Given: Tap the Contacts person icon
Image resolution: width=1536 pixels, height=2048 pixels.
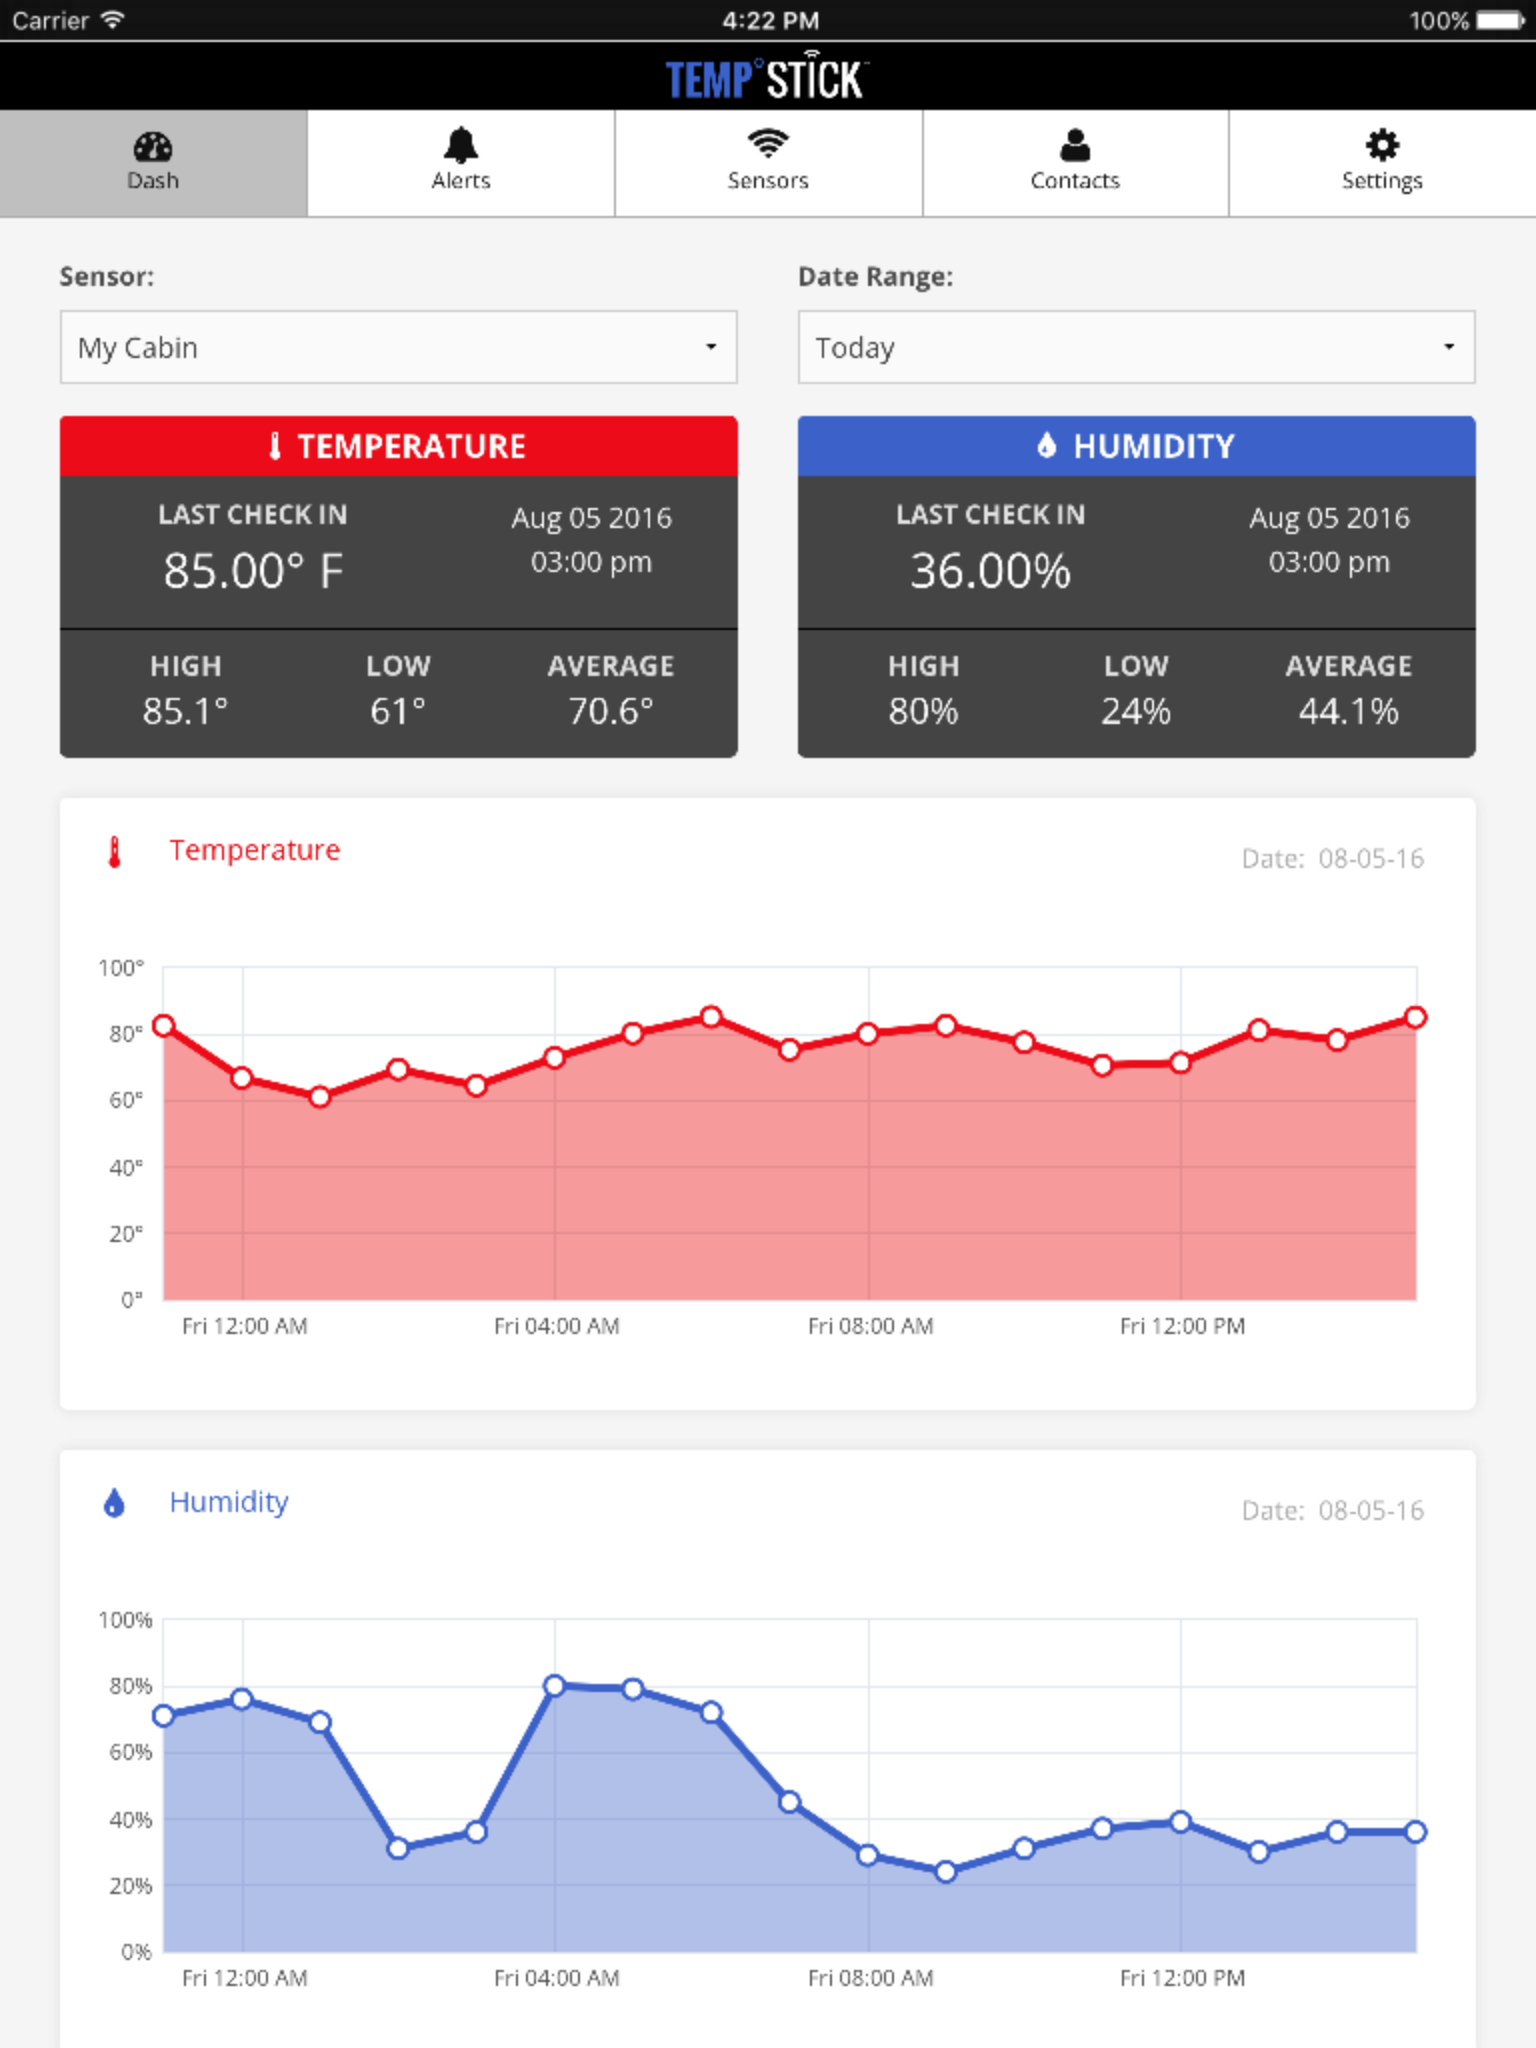Looking at the screenshot, I should (1075, 146).
